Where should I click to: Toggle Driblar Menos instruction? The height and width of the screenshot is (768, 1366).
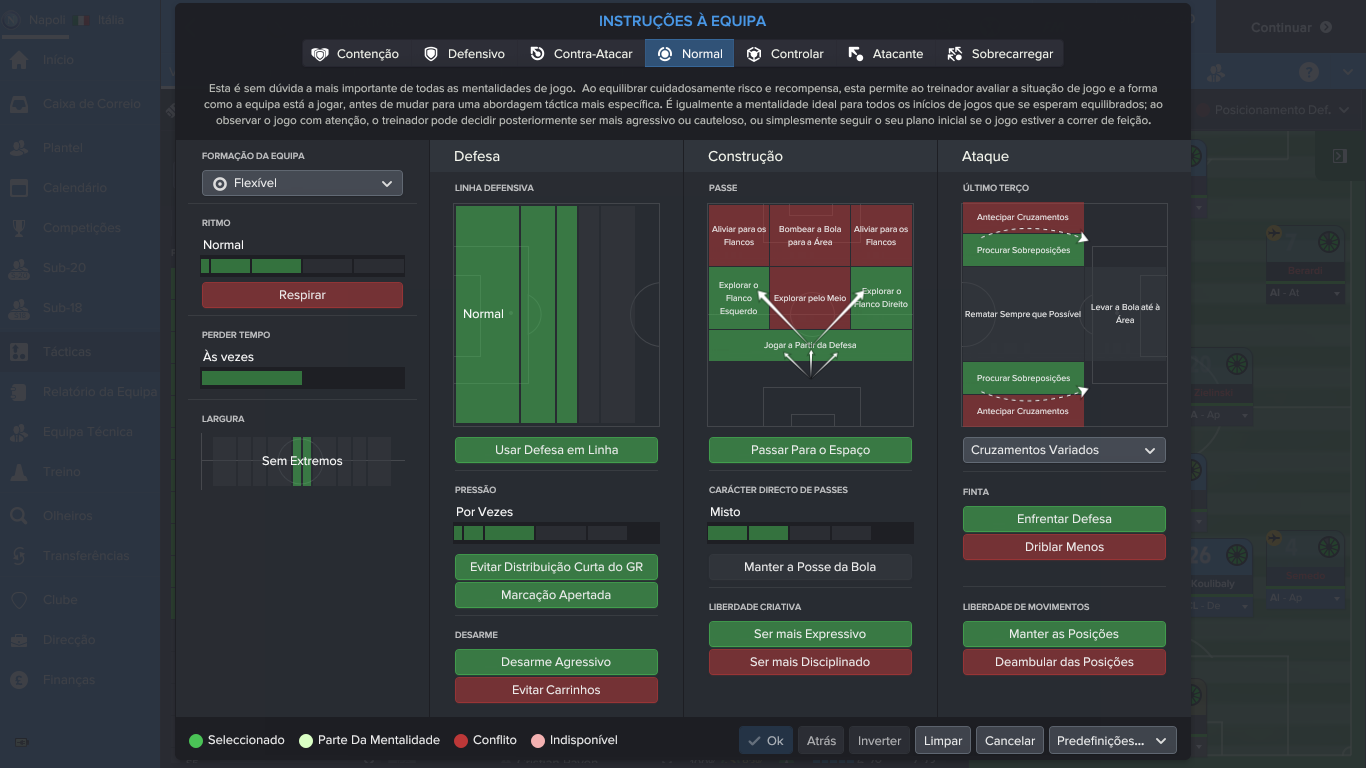(x=1064, y=547)
